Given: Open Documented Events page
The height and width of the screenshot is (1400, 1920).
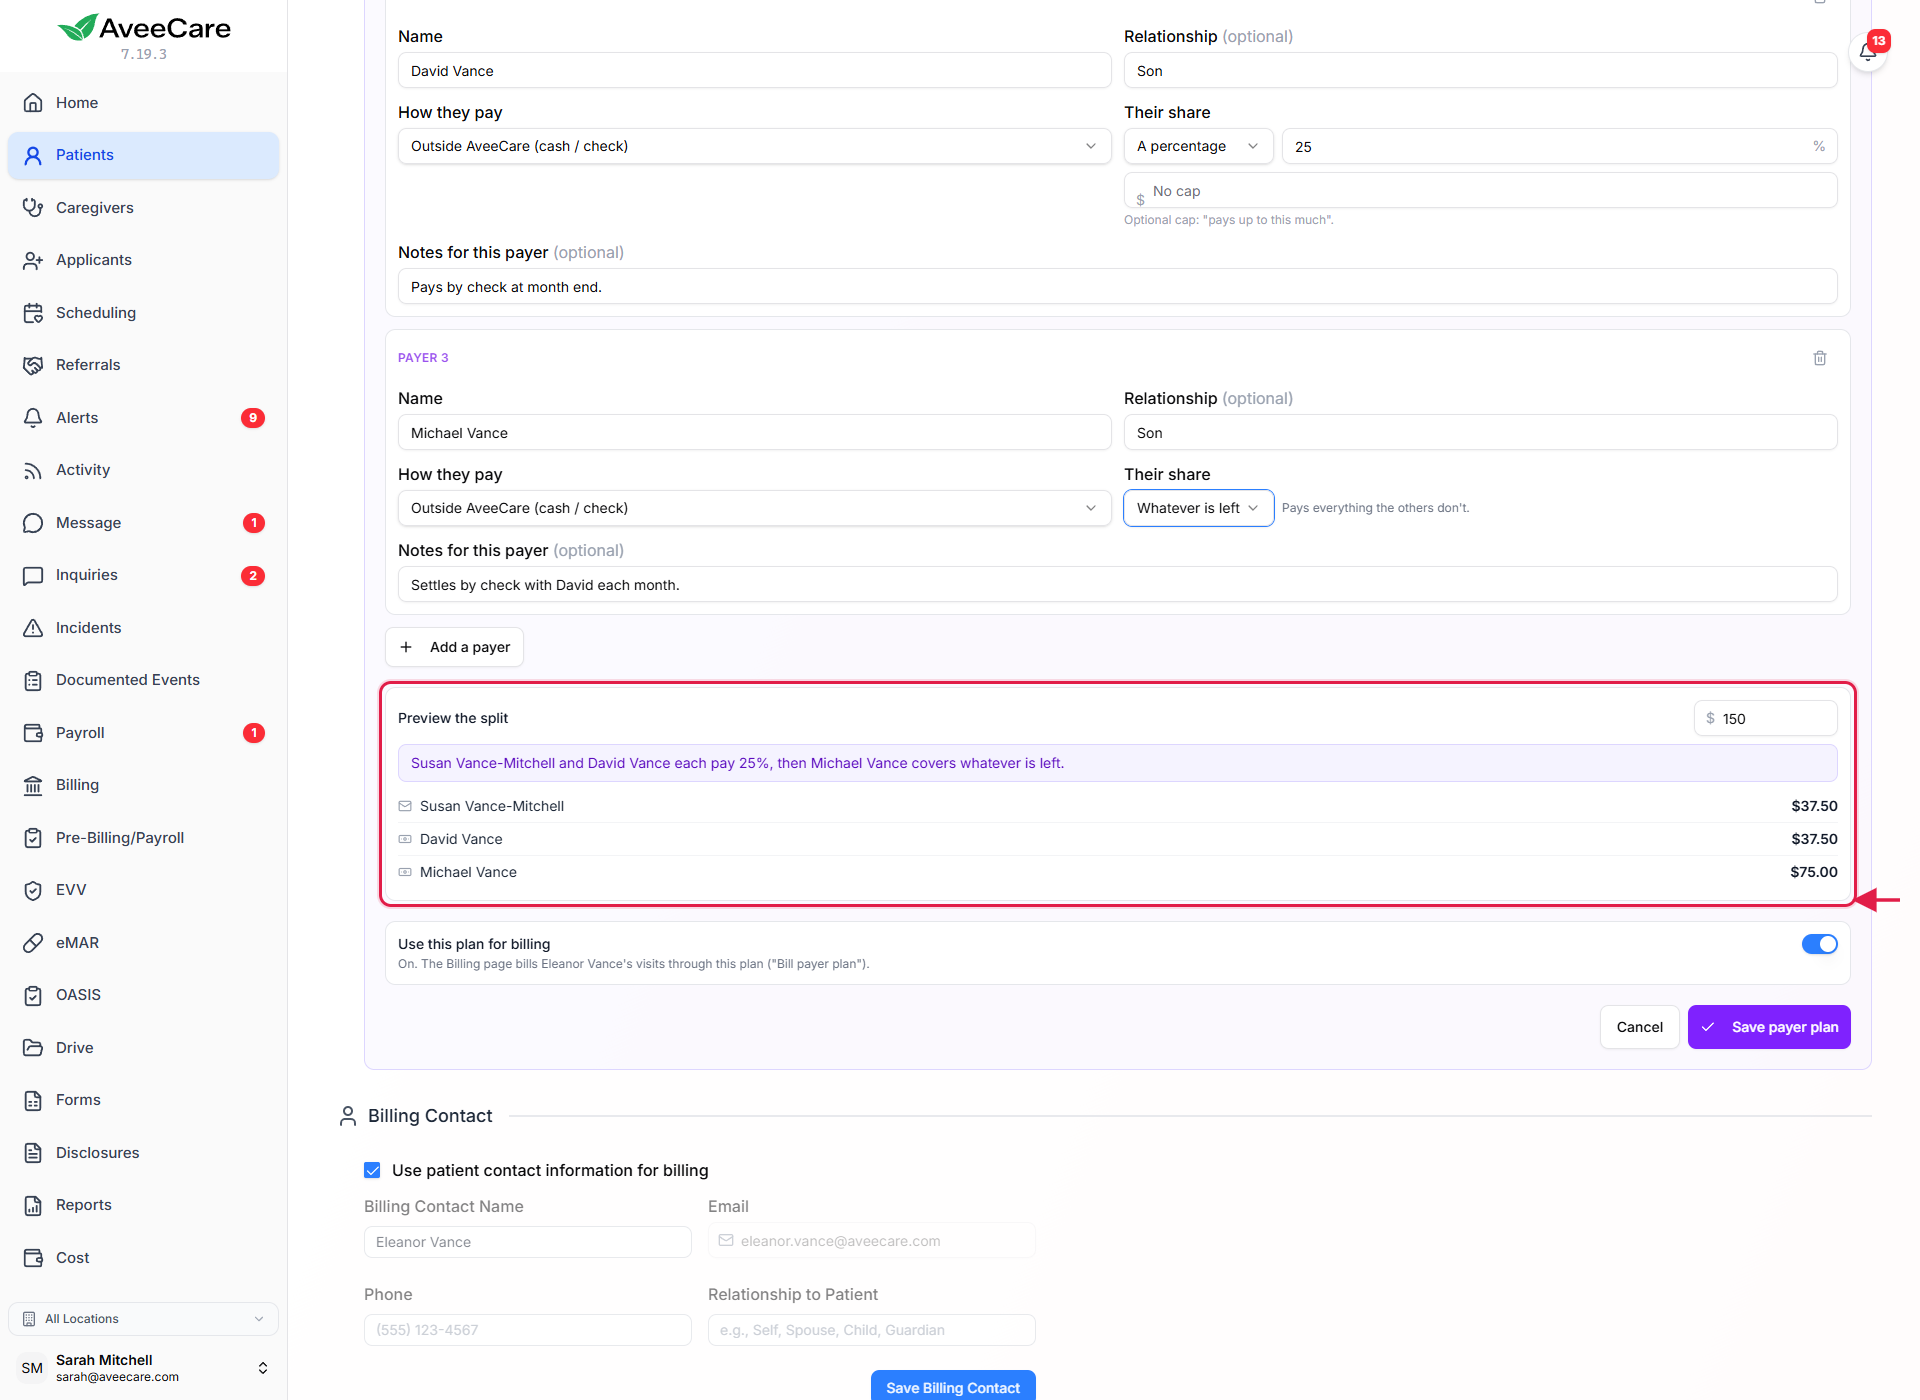Looking at the screenshot, I should tap(143, 680).
